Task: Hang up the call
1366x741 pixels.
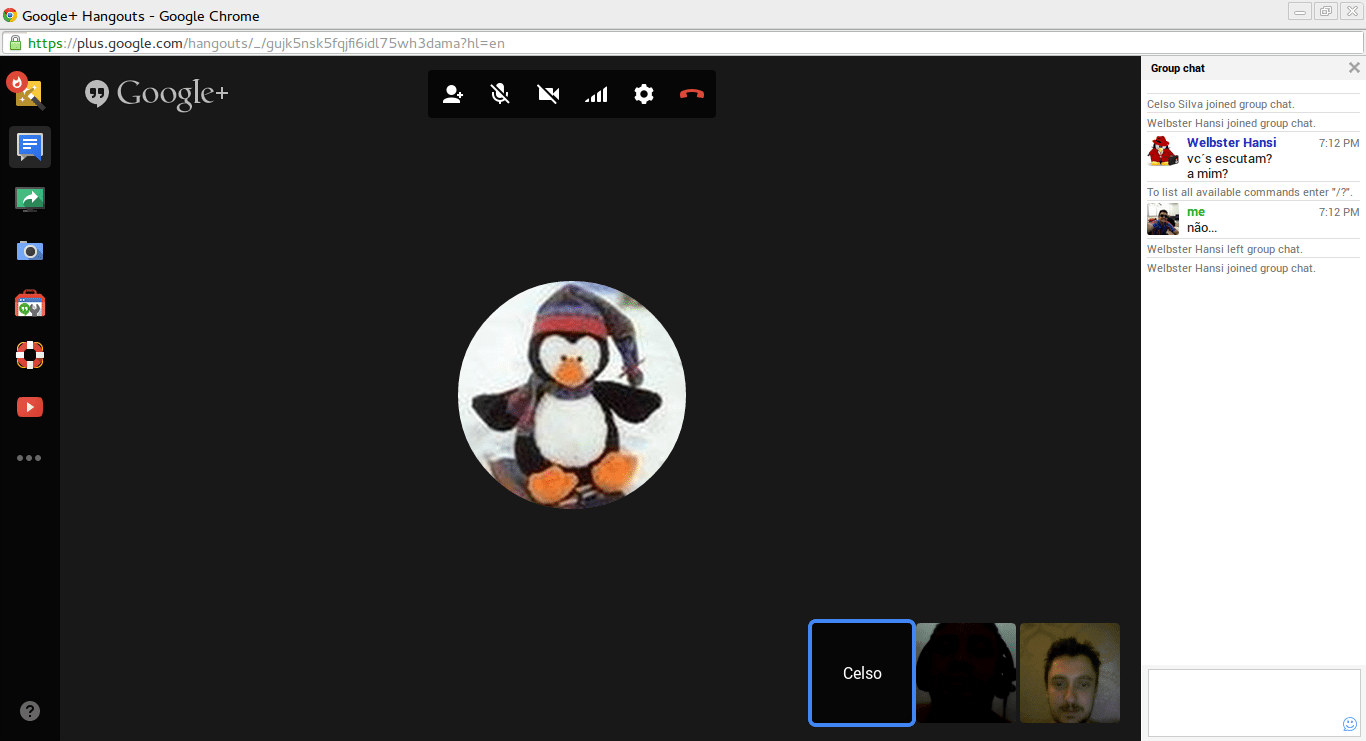Action: point(691,93)
